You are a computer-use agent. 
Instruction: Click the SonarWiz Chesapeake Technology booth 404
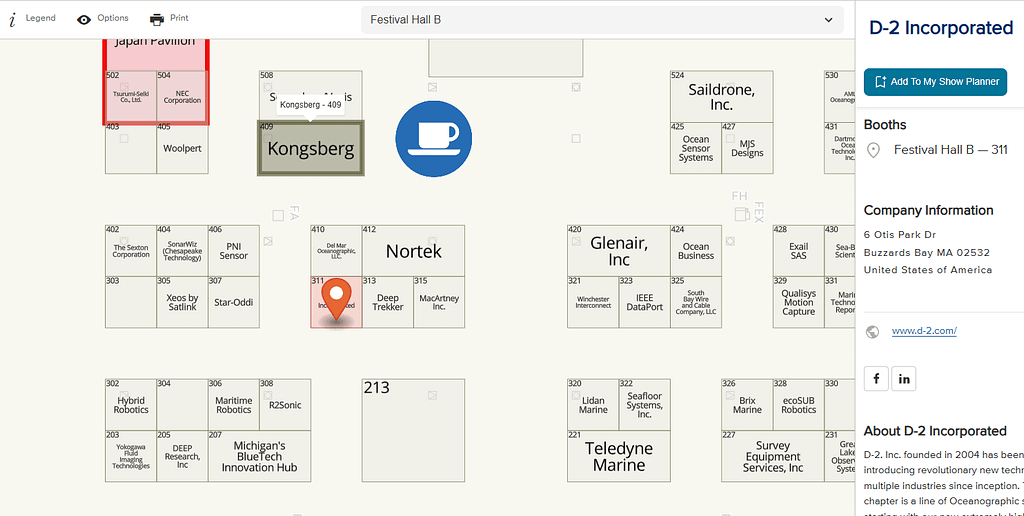[x=182, y=251]
